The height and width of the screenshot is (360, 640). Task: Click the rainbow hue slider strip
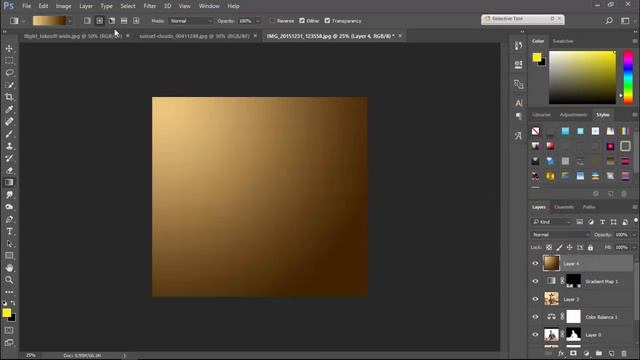(628, 78)
